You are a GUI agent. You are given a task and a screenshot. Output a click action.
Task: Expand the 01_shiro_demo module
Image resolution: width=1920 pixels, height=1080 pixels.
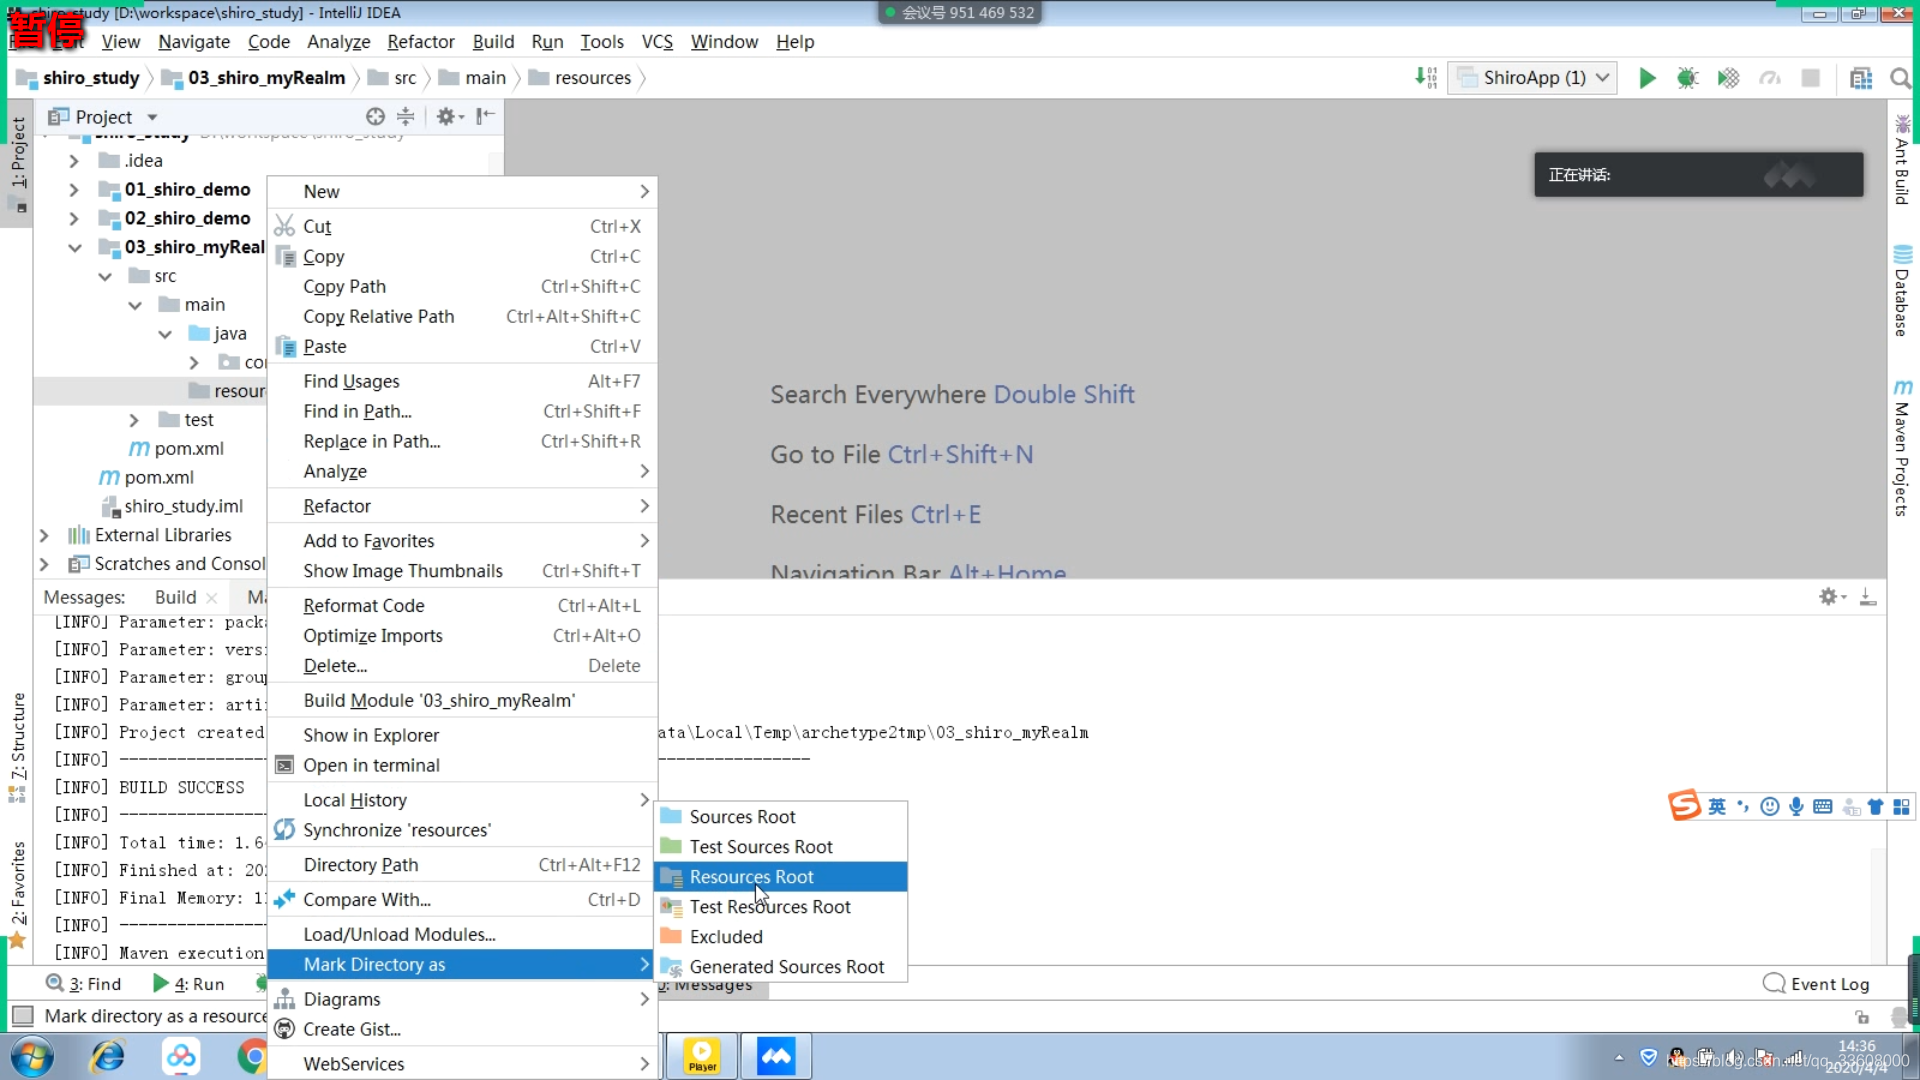coord(74,190)
